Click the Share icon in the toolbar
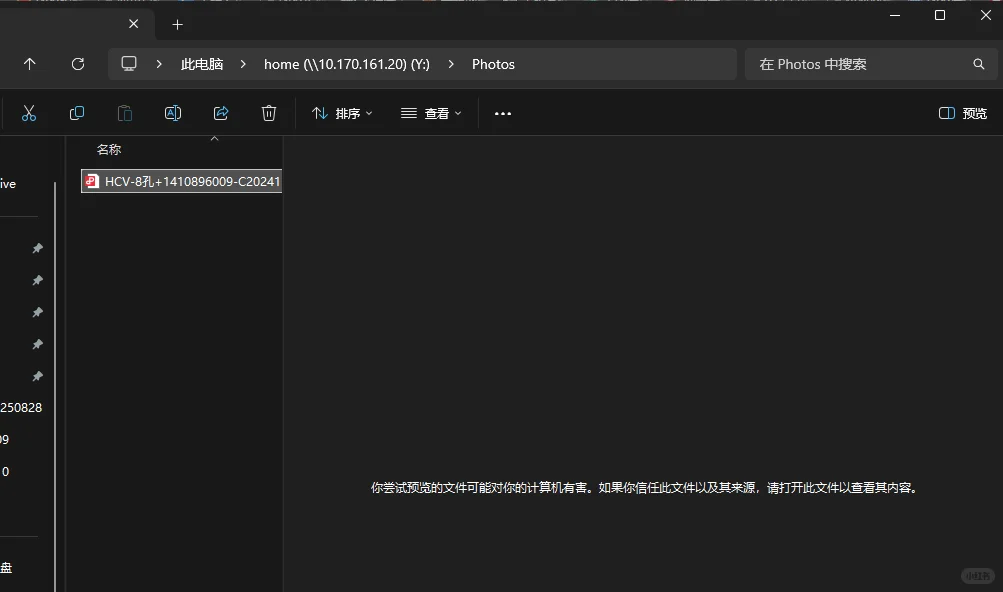The height and width of the screenshot is (592, 1003). [220, 113]
